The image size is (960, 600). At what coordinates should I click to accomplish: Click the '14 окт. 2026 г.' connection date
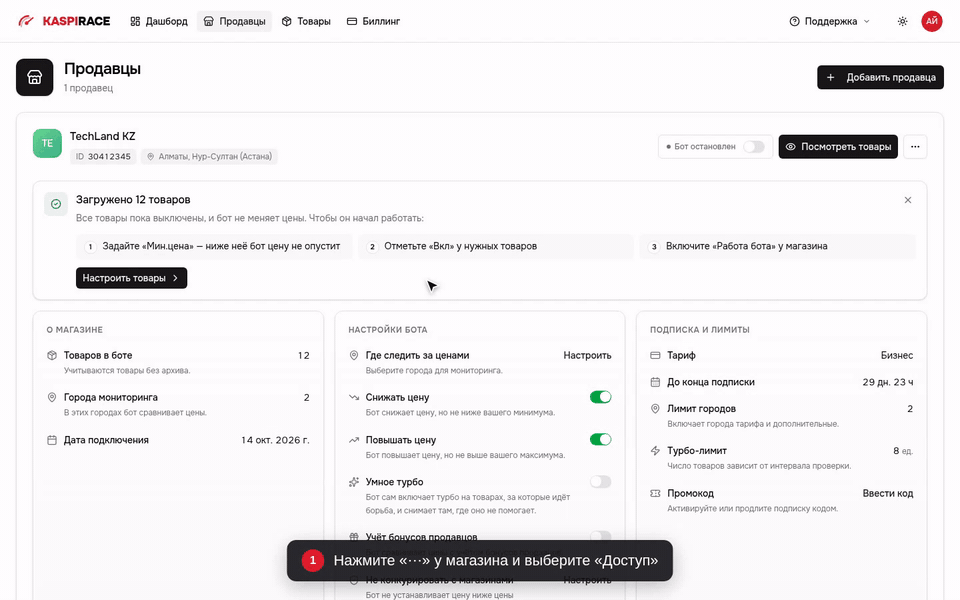point(276,440)
